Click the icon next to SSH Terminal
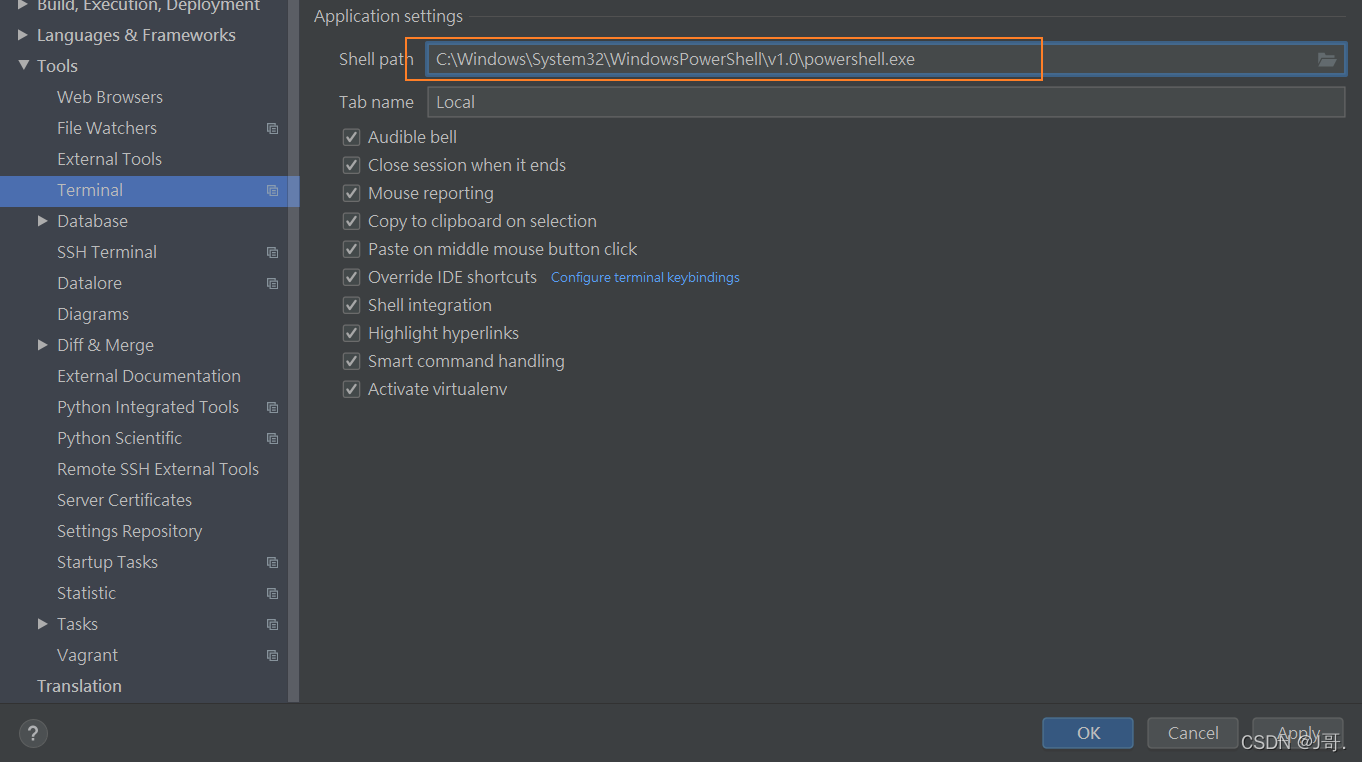The width and height of the screenshot is (1362, 762). tap(272, 252)
